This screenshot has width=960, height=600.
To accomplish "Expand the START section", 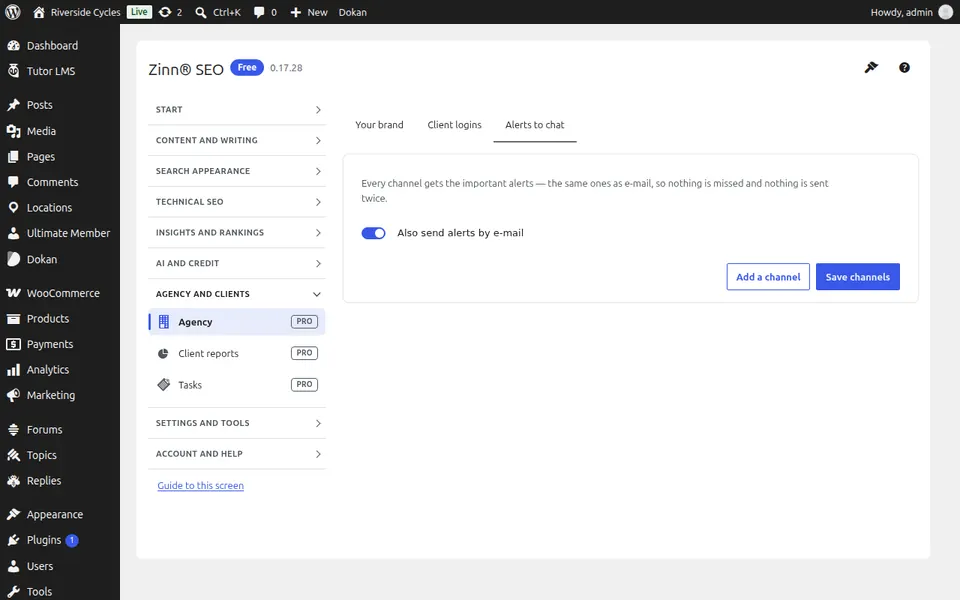I will pyautogui.click(x=237, y=110).
